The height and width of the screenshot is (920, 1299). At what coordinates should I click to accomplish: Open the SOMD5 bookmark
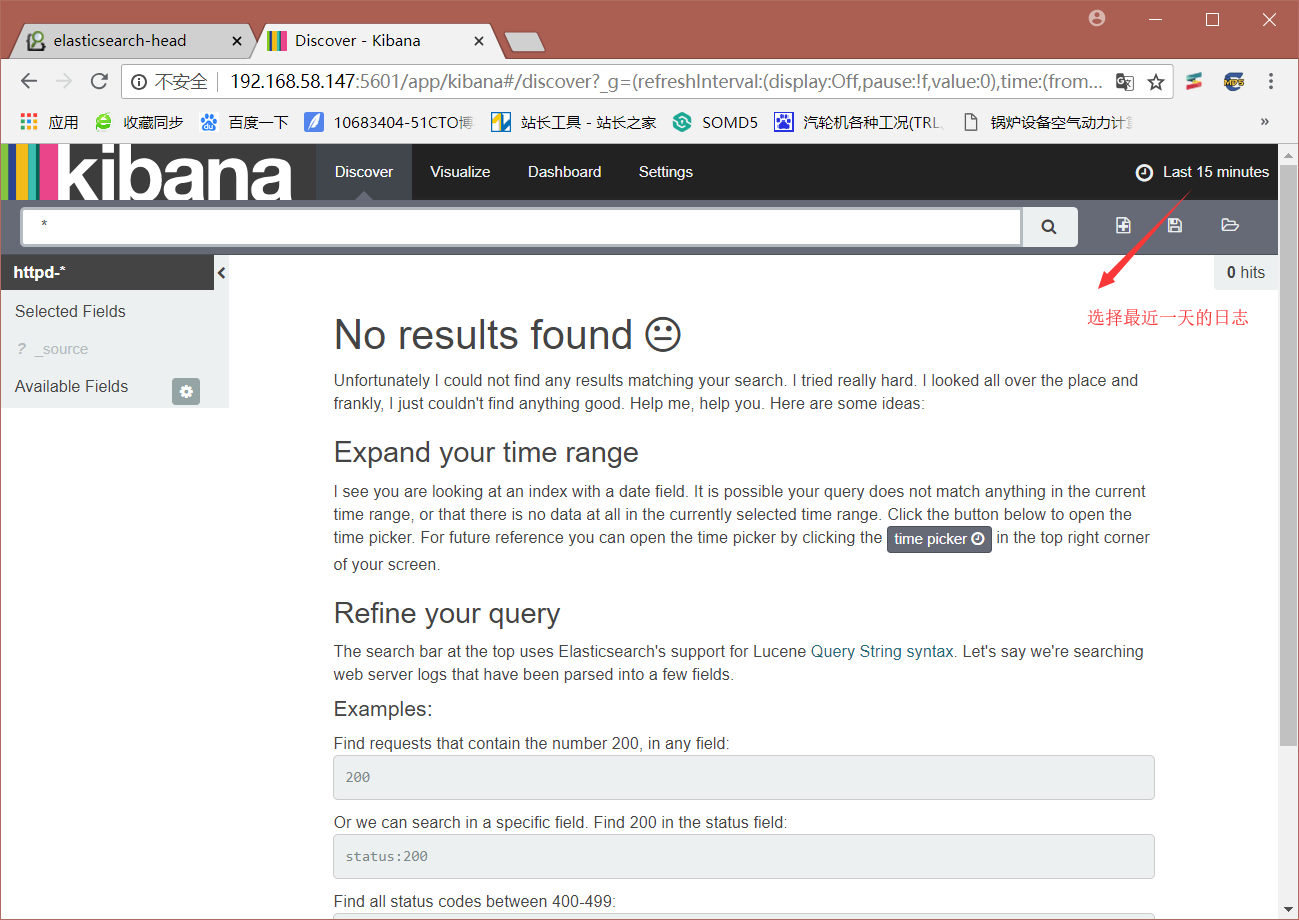(x=715, y=122)
